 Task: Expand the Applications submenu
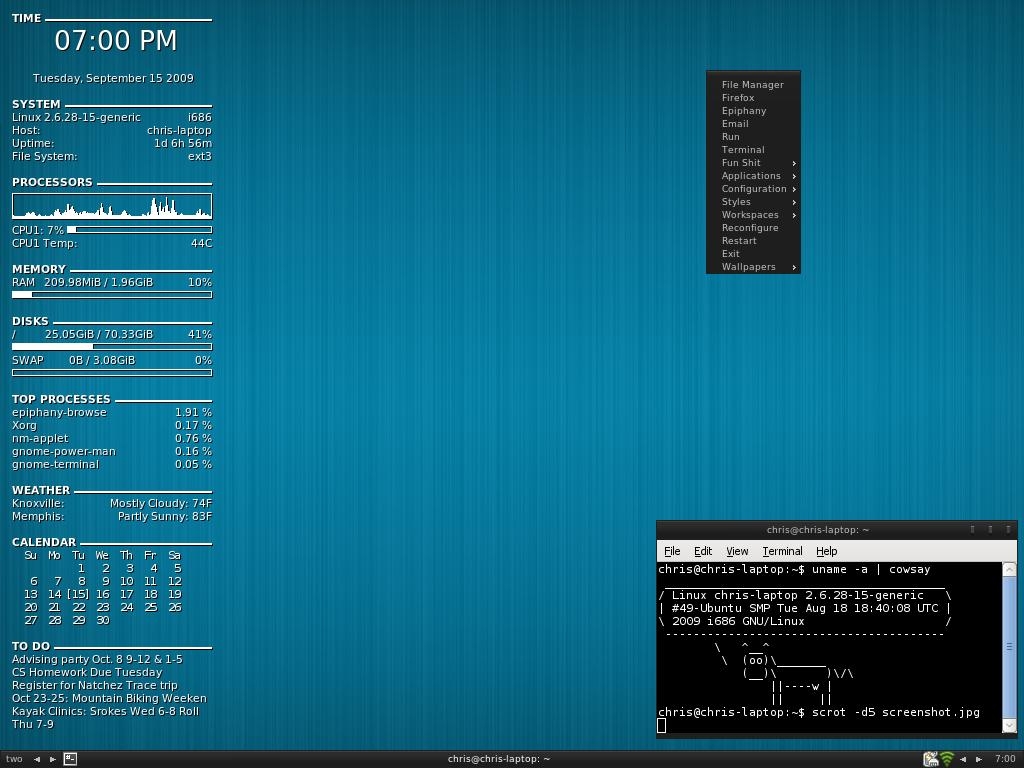coord(752,176)
